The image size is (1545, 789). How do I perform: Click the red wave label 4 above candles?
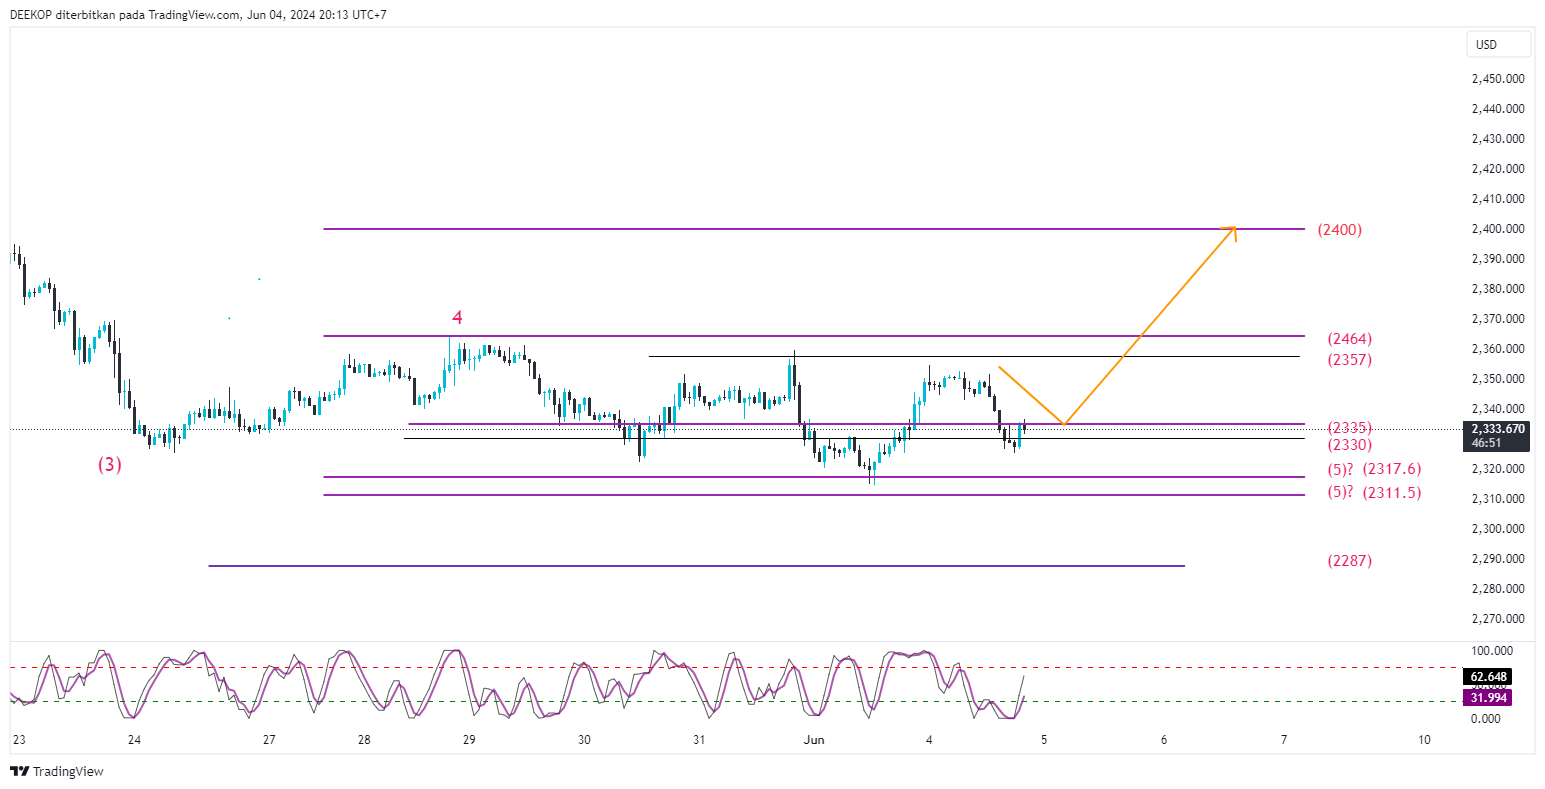457,318
